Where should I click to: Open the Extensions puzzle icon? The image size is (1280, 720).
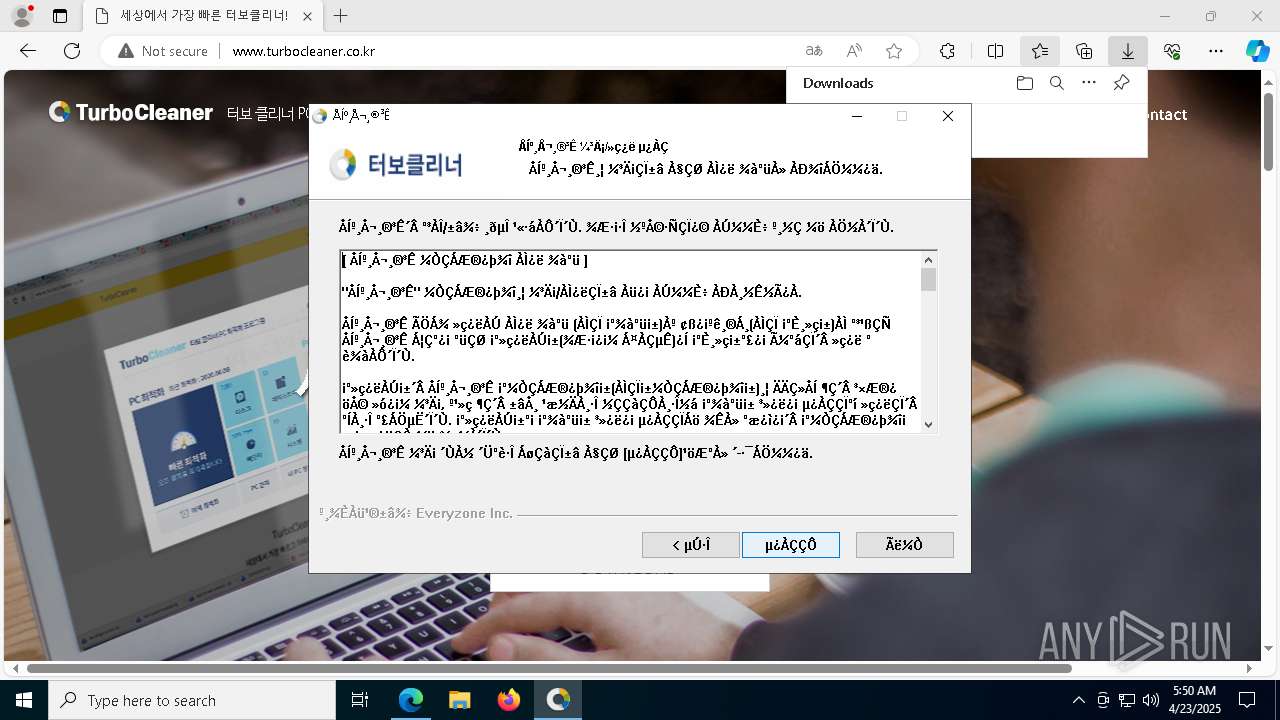(x=947, y=51)
